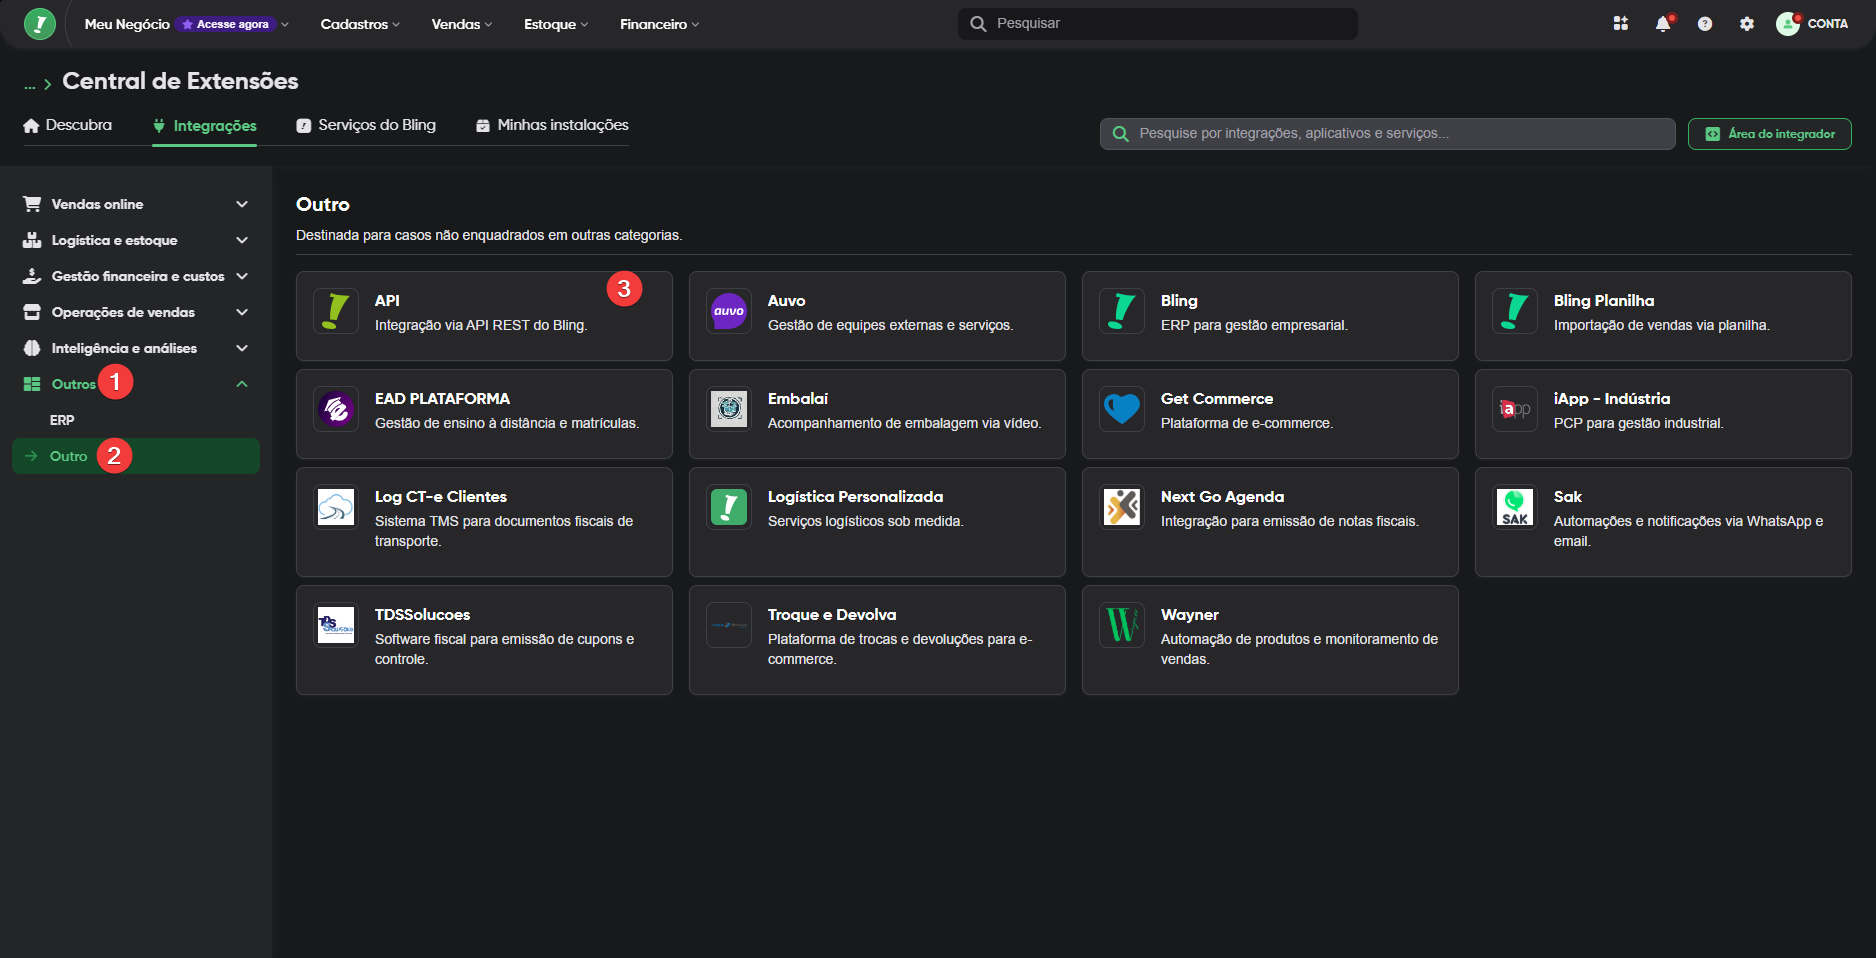Click 'PCP para gestão industrial.' text
Screen dimensions: 1876x958
1639,423
